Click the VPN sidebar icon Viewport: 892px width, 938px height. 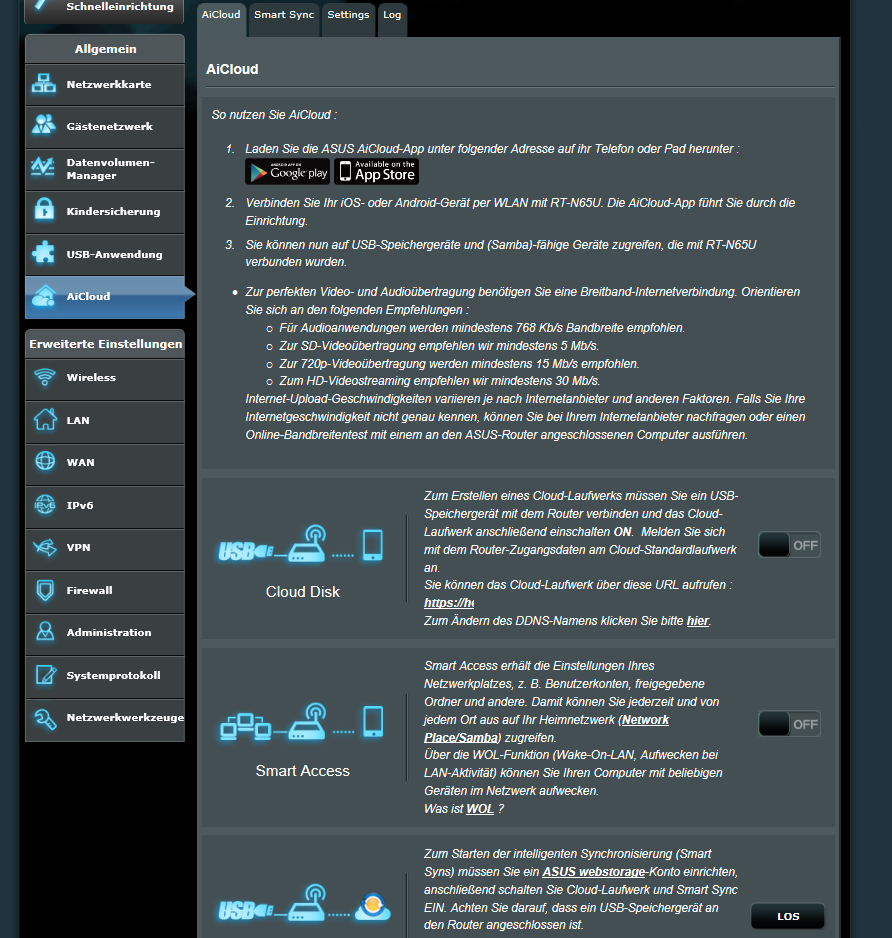tap(45, 548)
